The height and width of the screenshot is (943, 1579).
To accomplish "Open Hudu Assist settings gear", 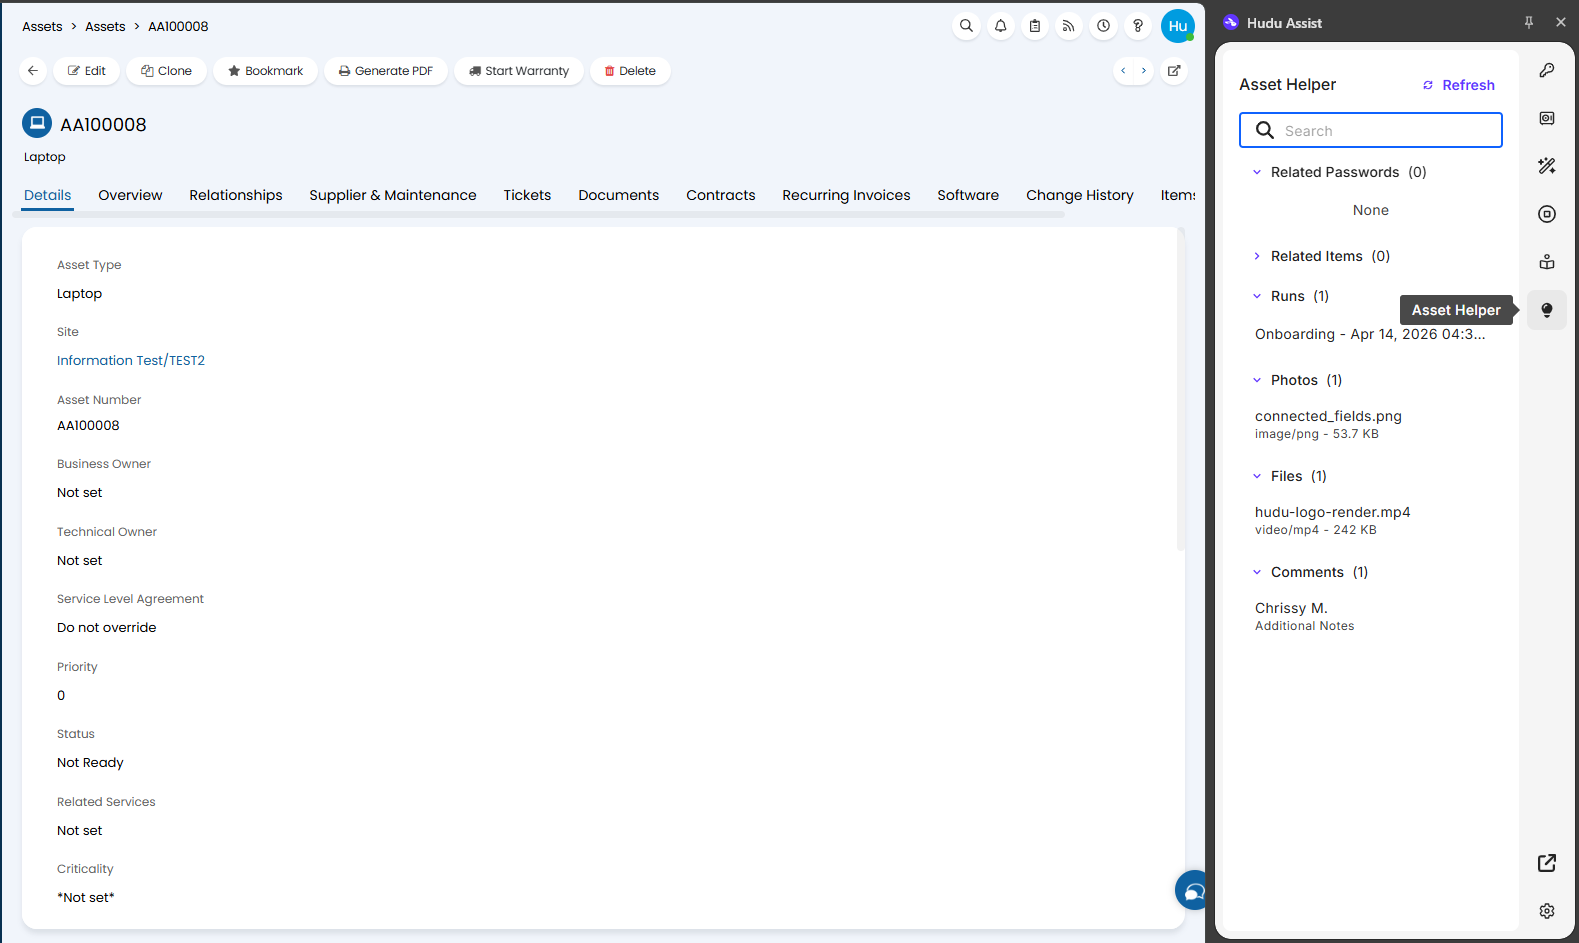I will [x=1547, y=911].
